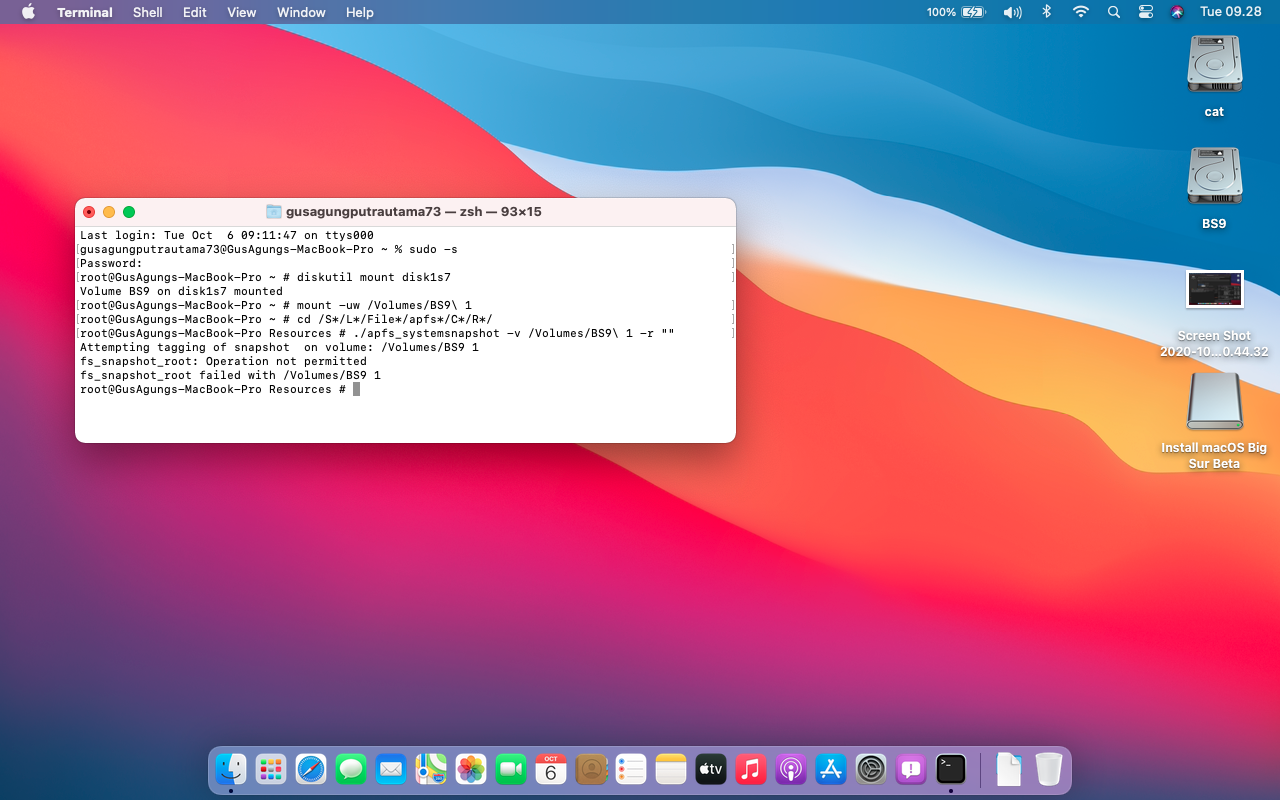The image size is (1280, 800).
Task: Open Podcasts app in Dock
Action: 791,769
